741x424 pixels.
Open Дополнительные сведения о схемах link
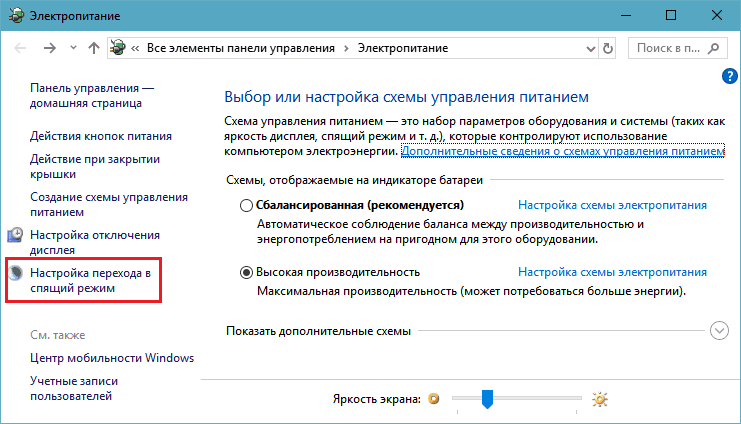point(562,152)
